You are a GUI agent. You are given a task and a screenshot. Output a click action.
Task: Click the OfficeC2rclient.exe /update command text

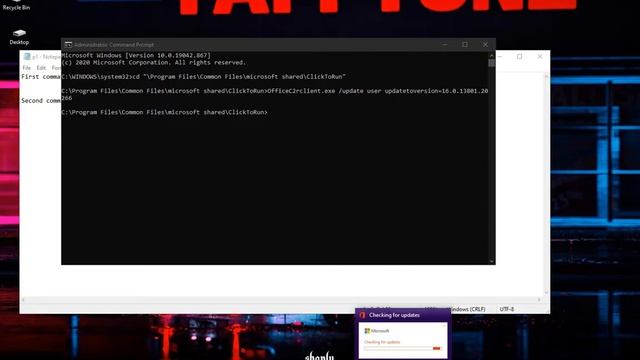tap(378, 91)
